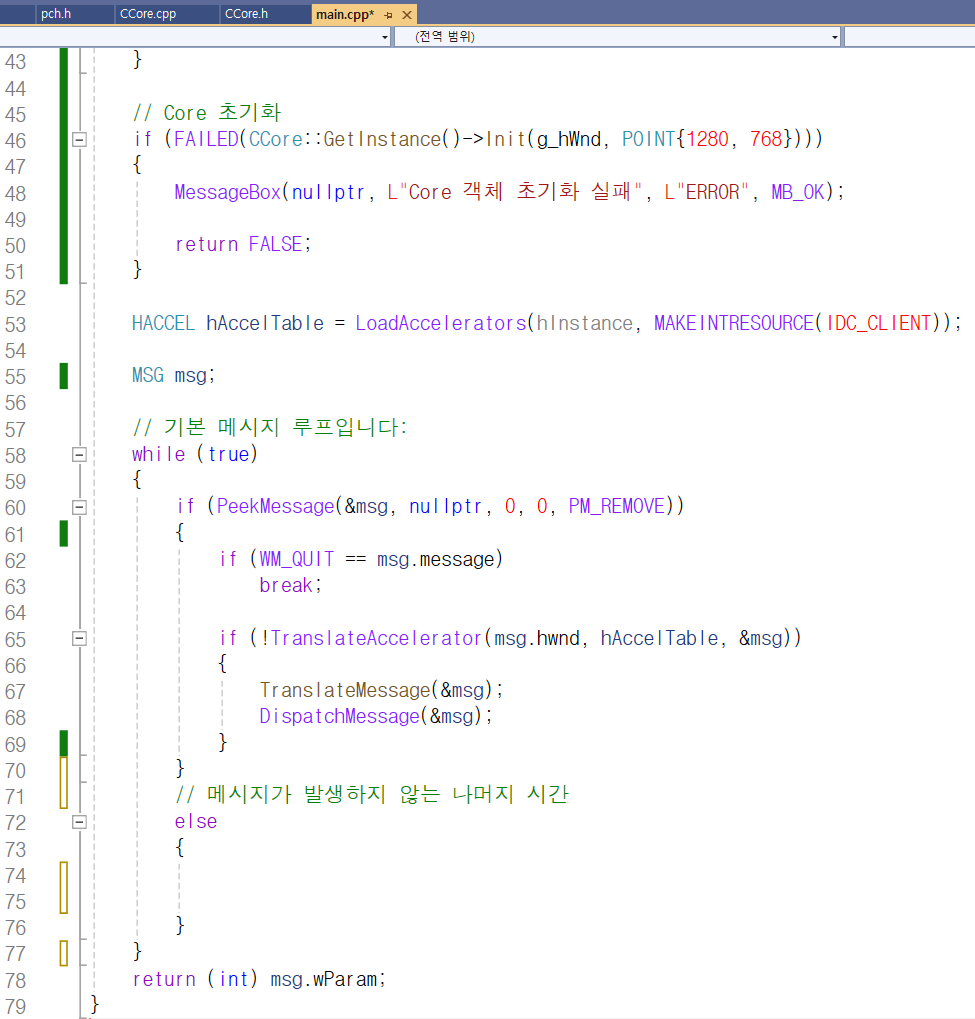
Task: Open the CCore.cpp tab
Action: point(148,14)
